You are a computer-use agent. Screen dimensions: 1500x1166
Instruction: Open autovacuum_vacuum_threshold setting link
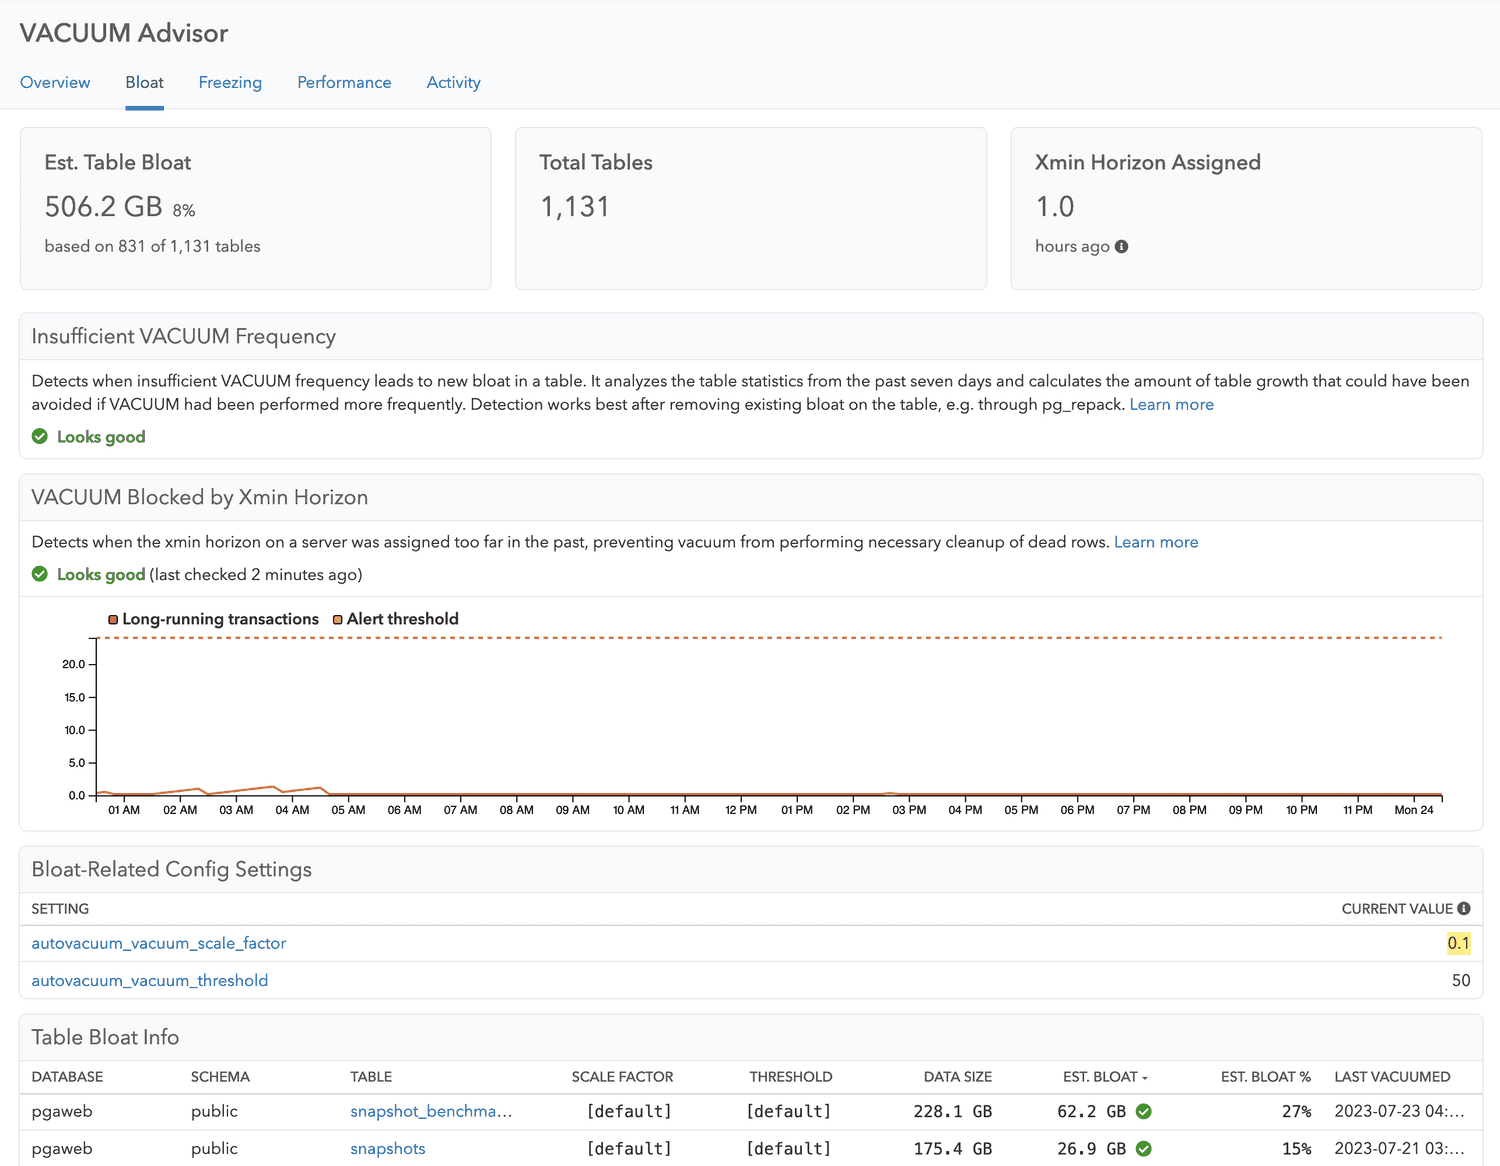[150, 981]
